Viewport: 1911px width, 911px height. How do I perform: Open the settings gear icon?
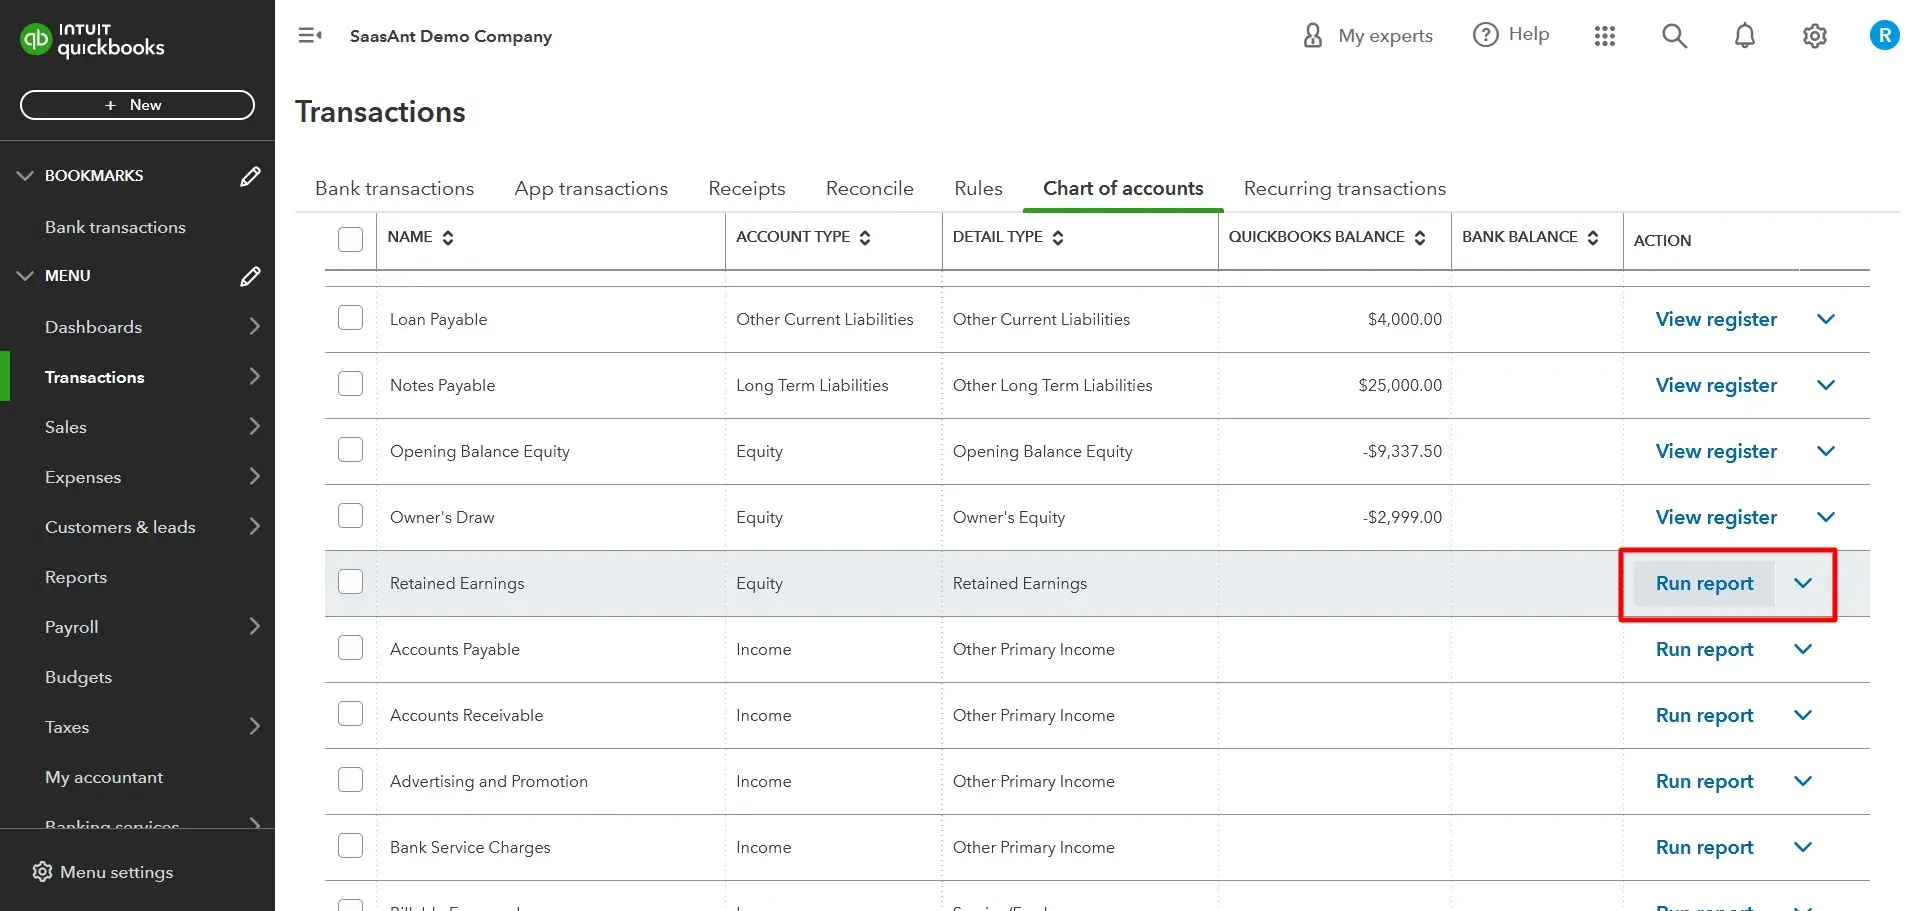pyautogui.click(x=1815, y=36)
